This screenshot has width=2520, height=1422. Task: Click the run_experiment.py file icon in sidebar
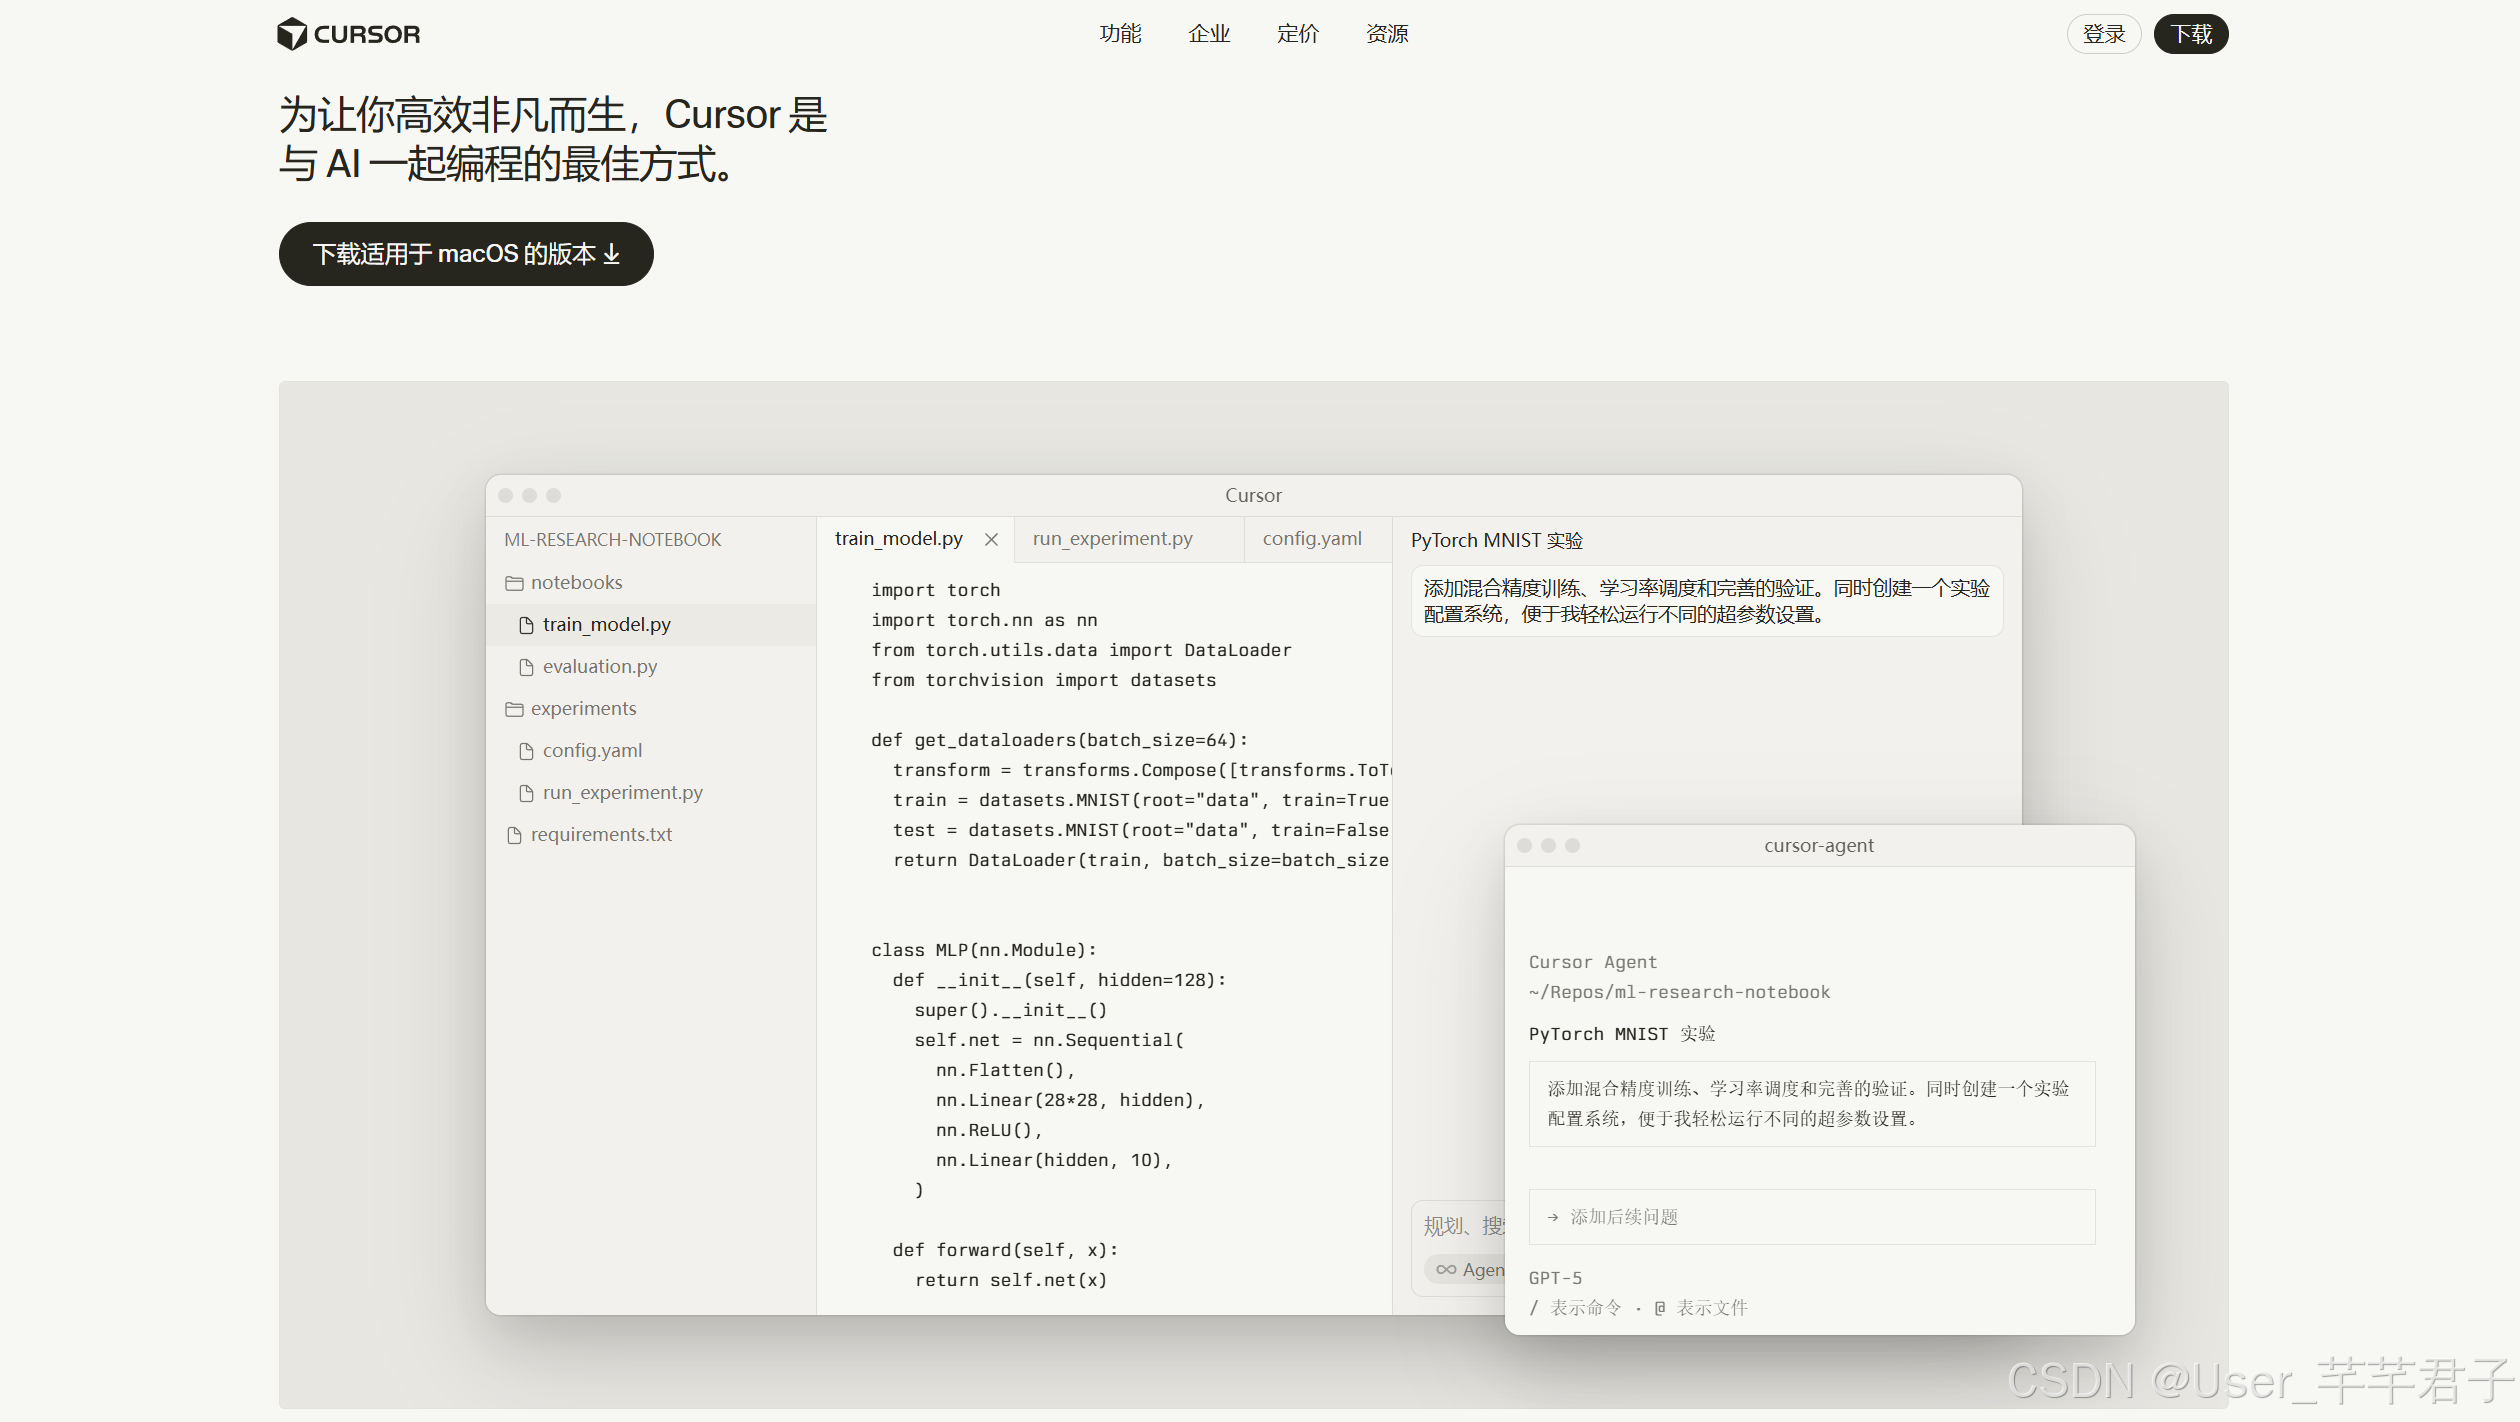pos(526,793)
